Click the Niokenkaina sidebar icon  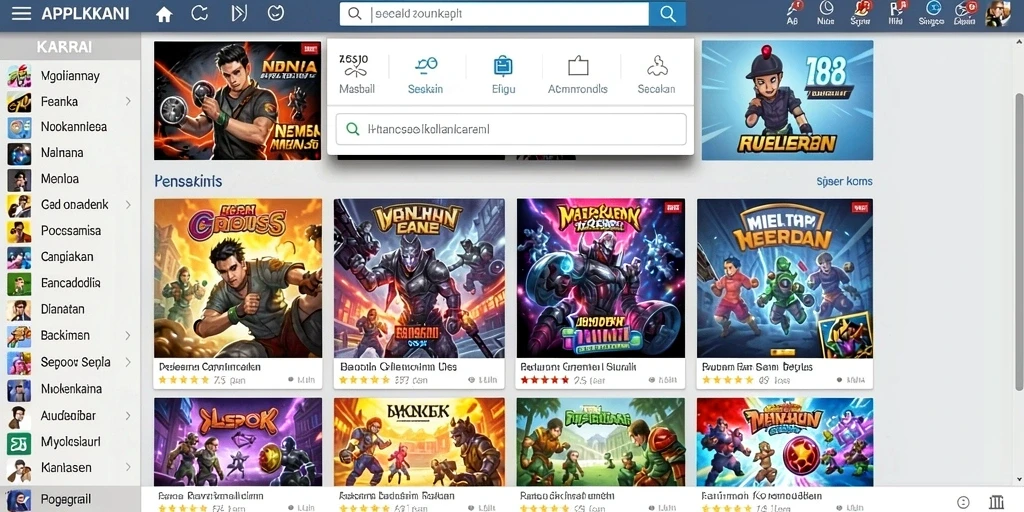[x=19, y=389]
